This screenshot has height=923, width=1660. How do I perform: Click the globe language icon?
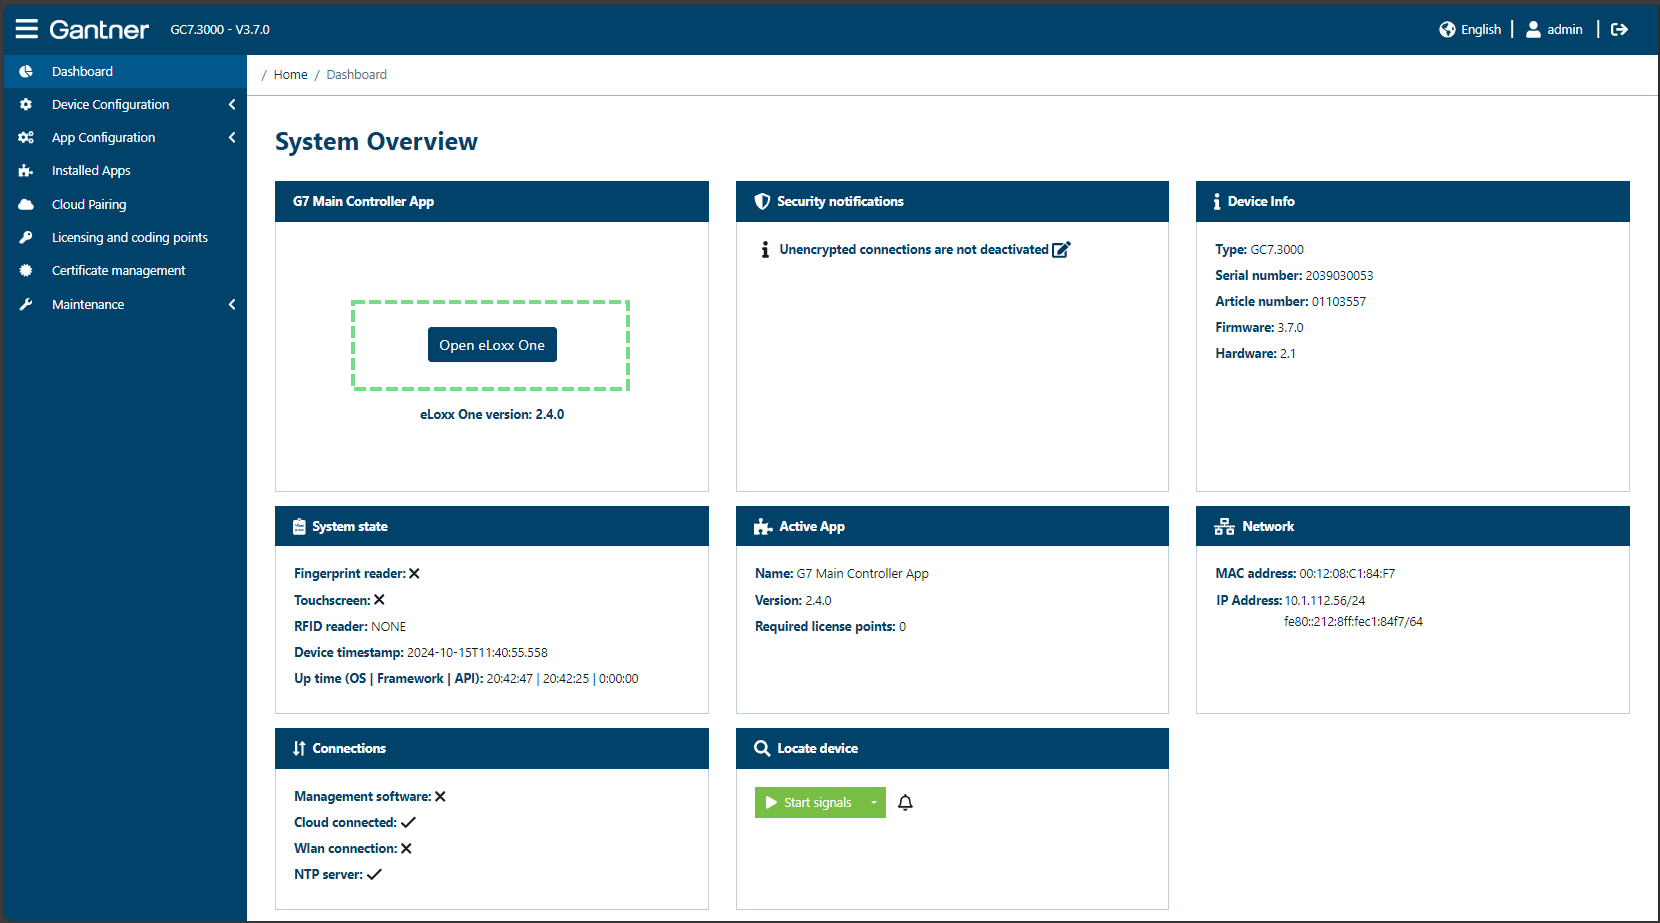click(1447, 29)
